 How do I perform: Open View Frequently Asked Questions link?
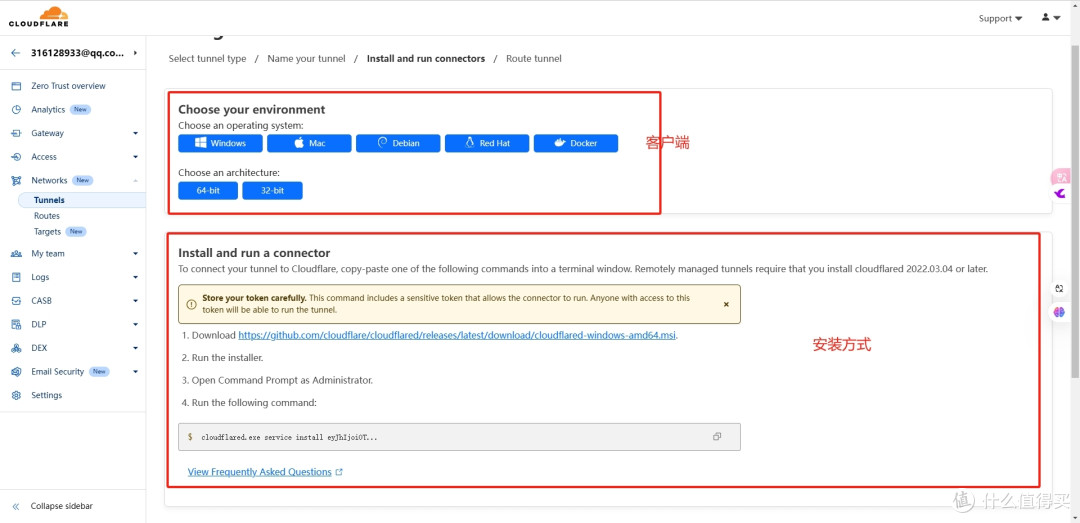click(260, 472)
